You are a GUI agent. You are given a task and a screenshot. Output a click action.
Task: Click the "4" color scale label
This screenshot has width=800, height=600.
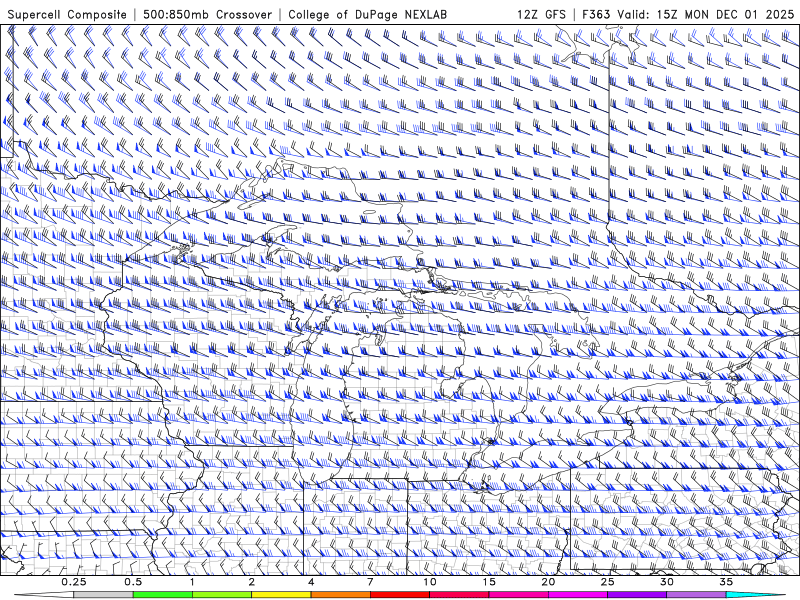coord(311,582)
